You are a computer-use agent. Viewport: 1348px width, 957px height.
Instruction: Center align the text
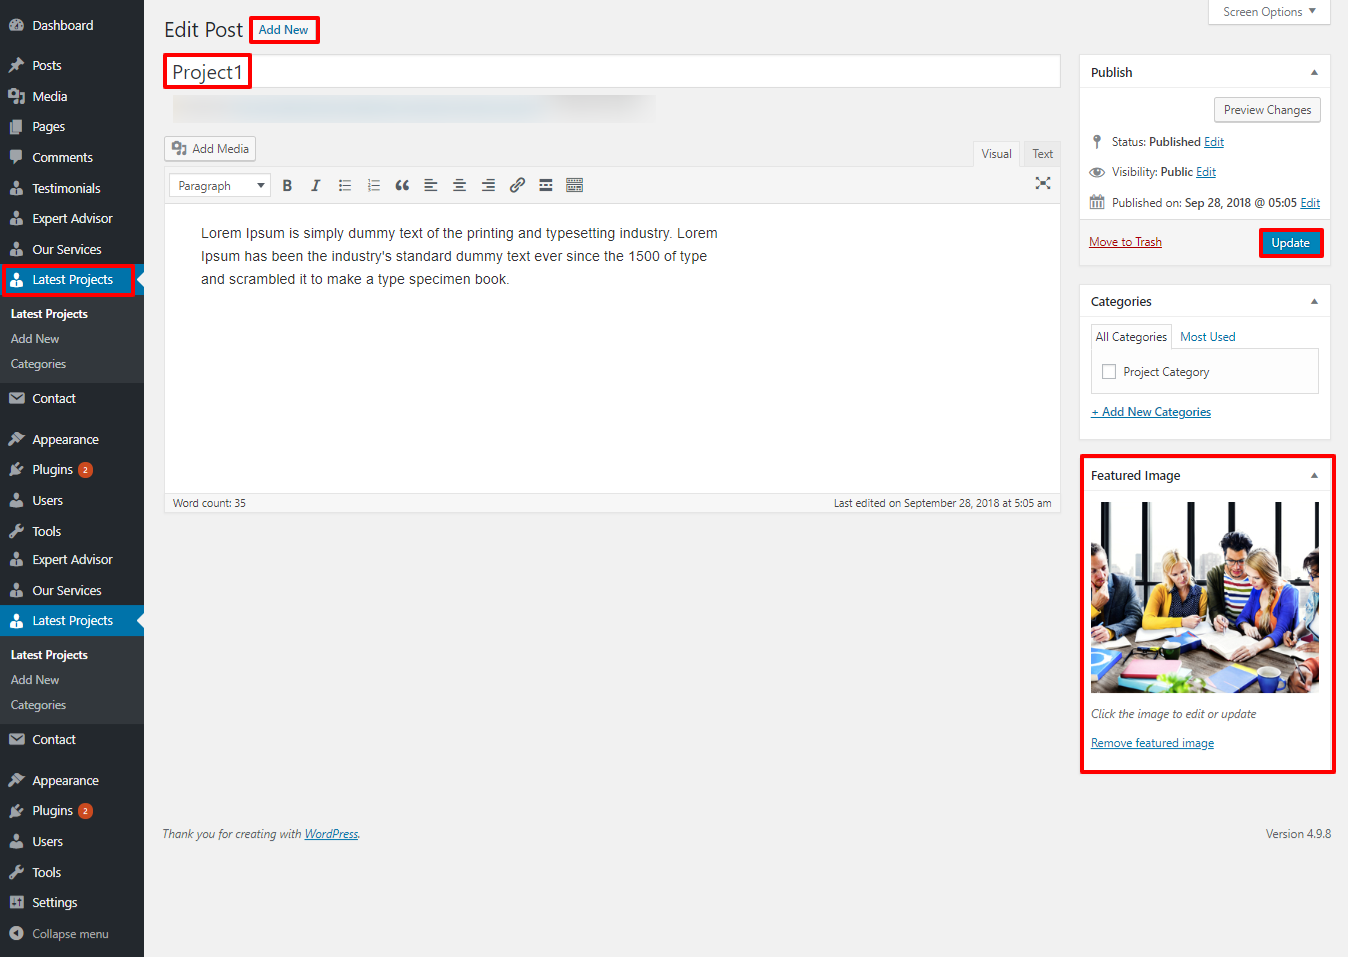click(459, 186)
